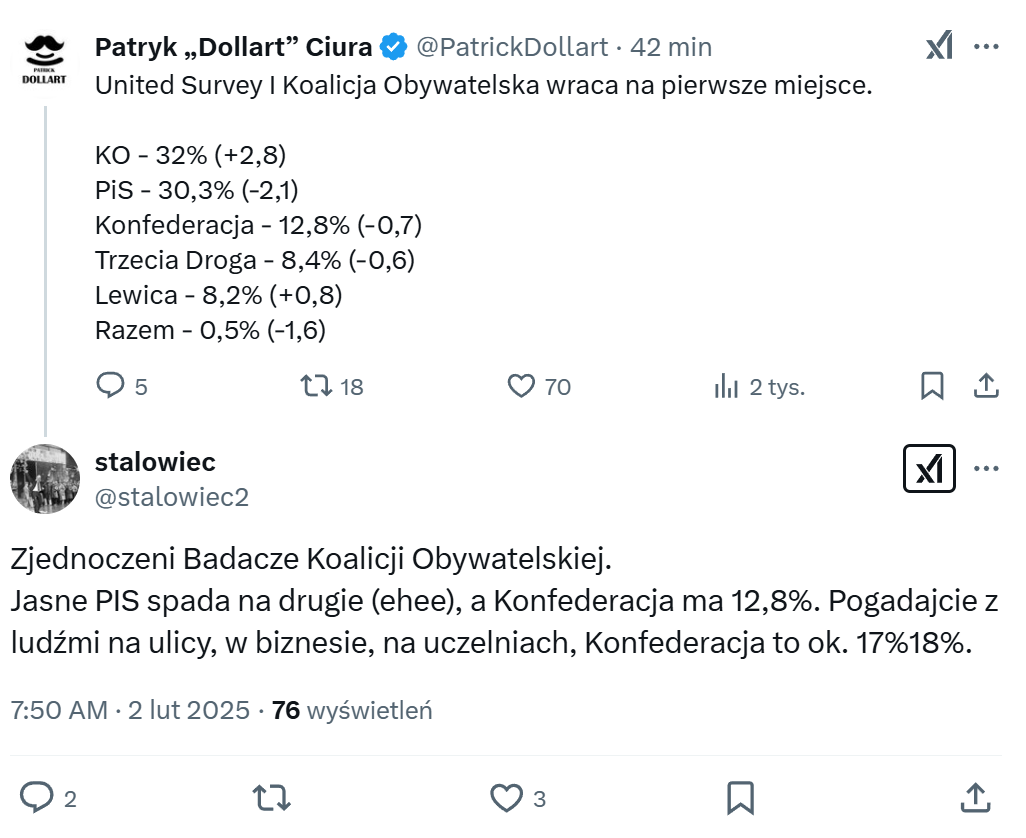Open more options menu on stalowiec's reply
Screen dimensions: 1026x838
point(986,468)
